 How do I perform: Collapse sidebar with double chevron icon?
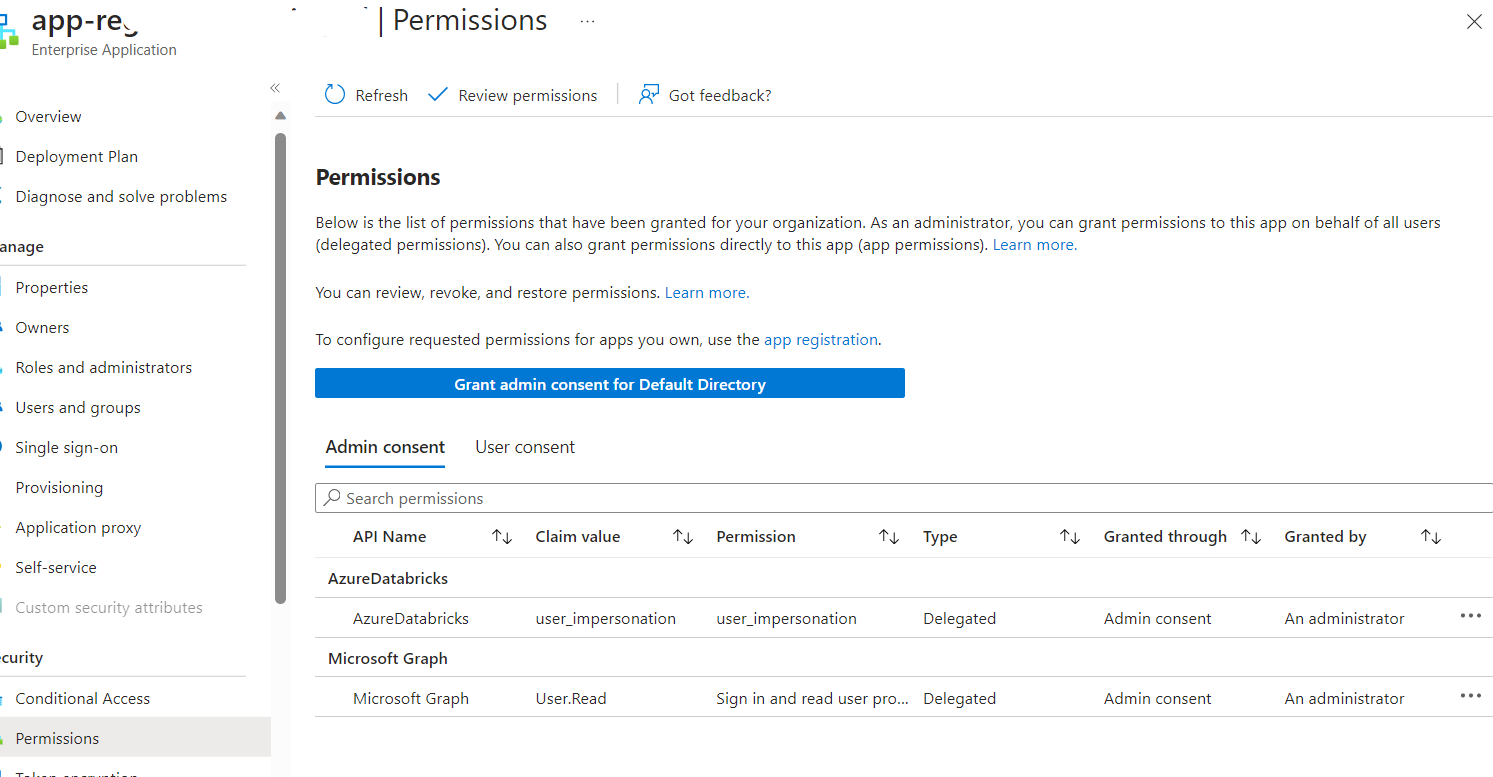pyautogui.click(x=275, y=88)
